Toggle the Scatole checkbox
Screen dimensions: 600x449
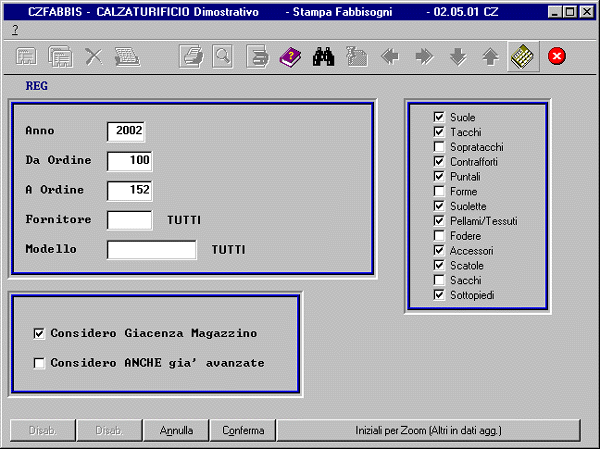[x=439, y=265]
